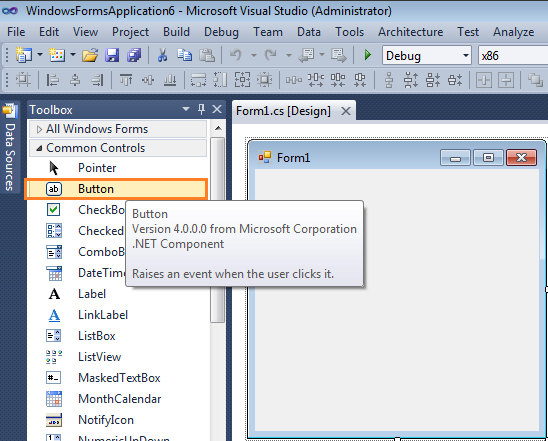Select the Button control in Toolbox
This screenshot has width=548, height=441.
116,189
